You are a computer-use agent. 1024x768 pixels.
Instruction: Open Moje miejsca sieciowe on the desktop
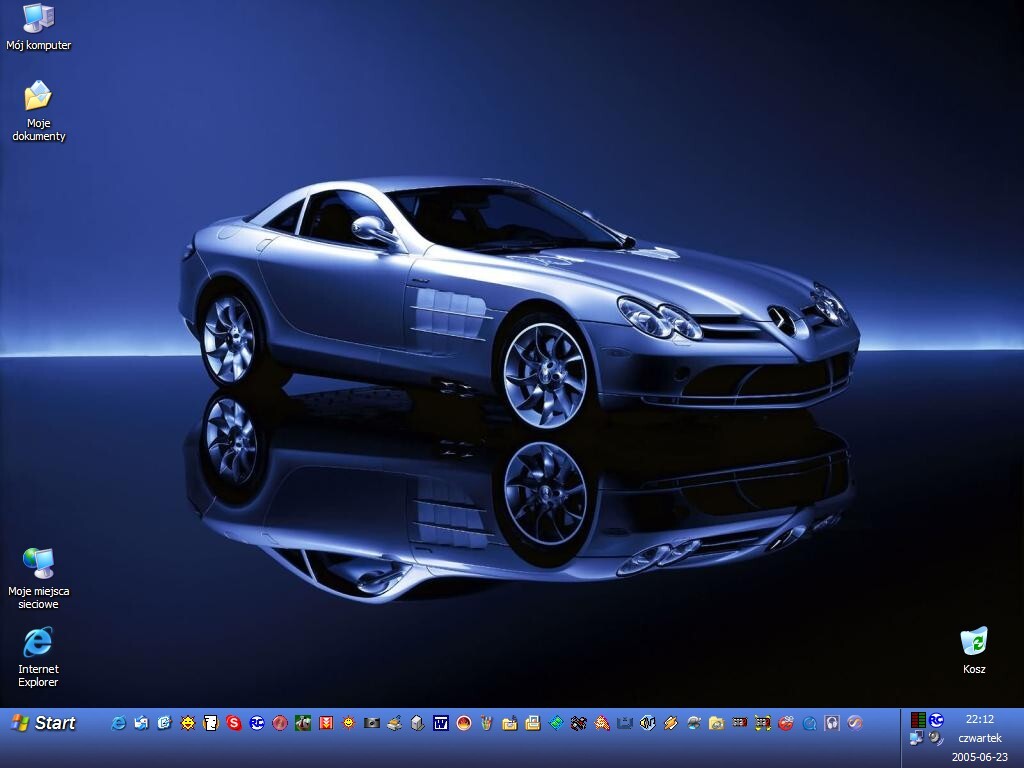point(38,564)
